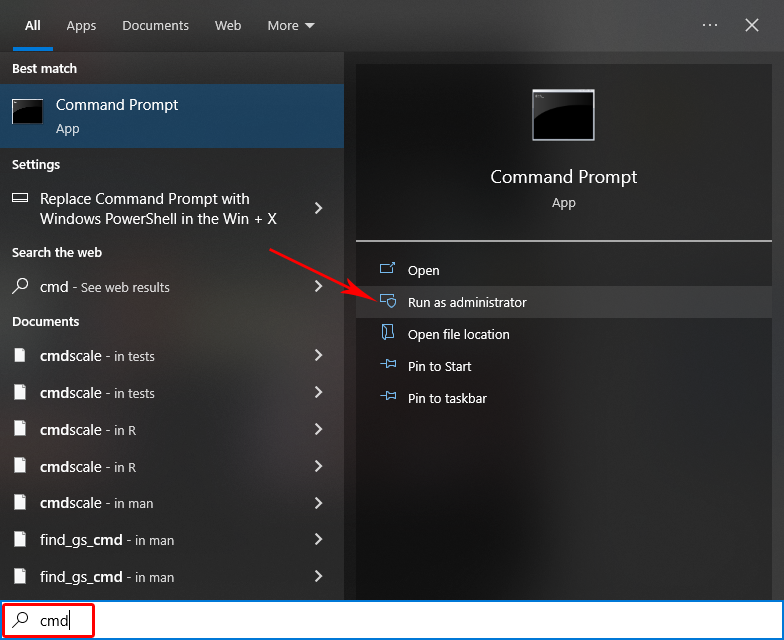Choose Pin to taskbar
The width and height of the screenshot is (784, 640).
pyautogui.click(x=564, y=398)
